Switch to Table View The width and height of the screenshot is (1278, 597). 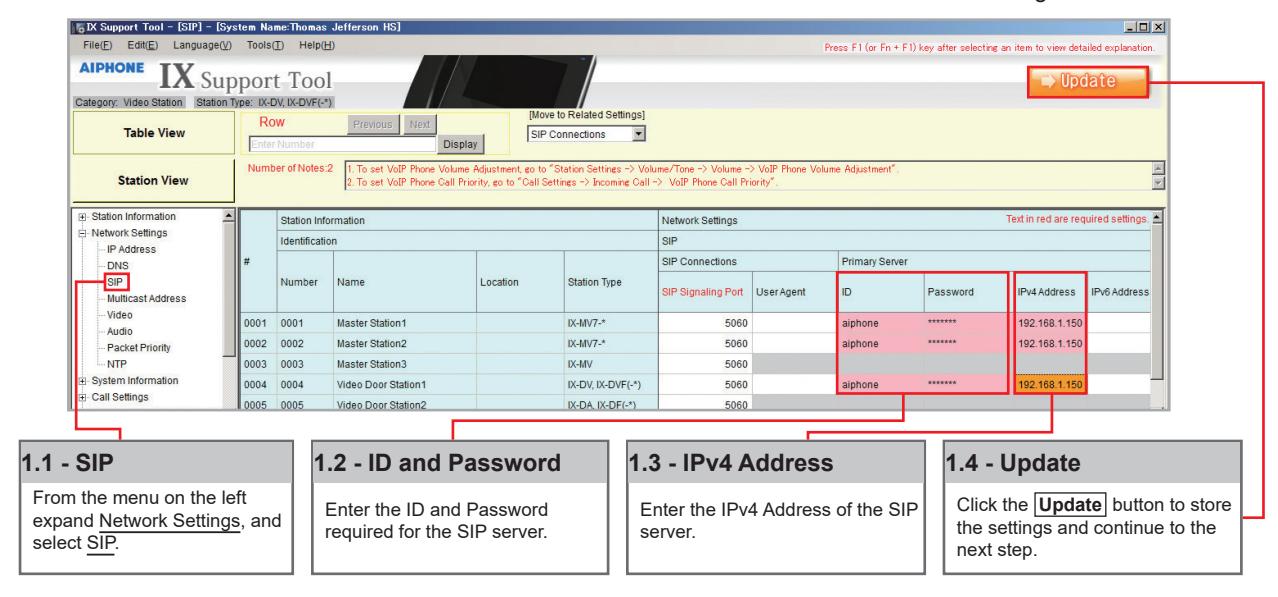click(152, 130)
